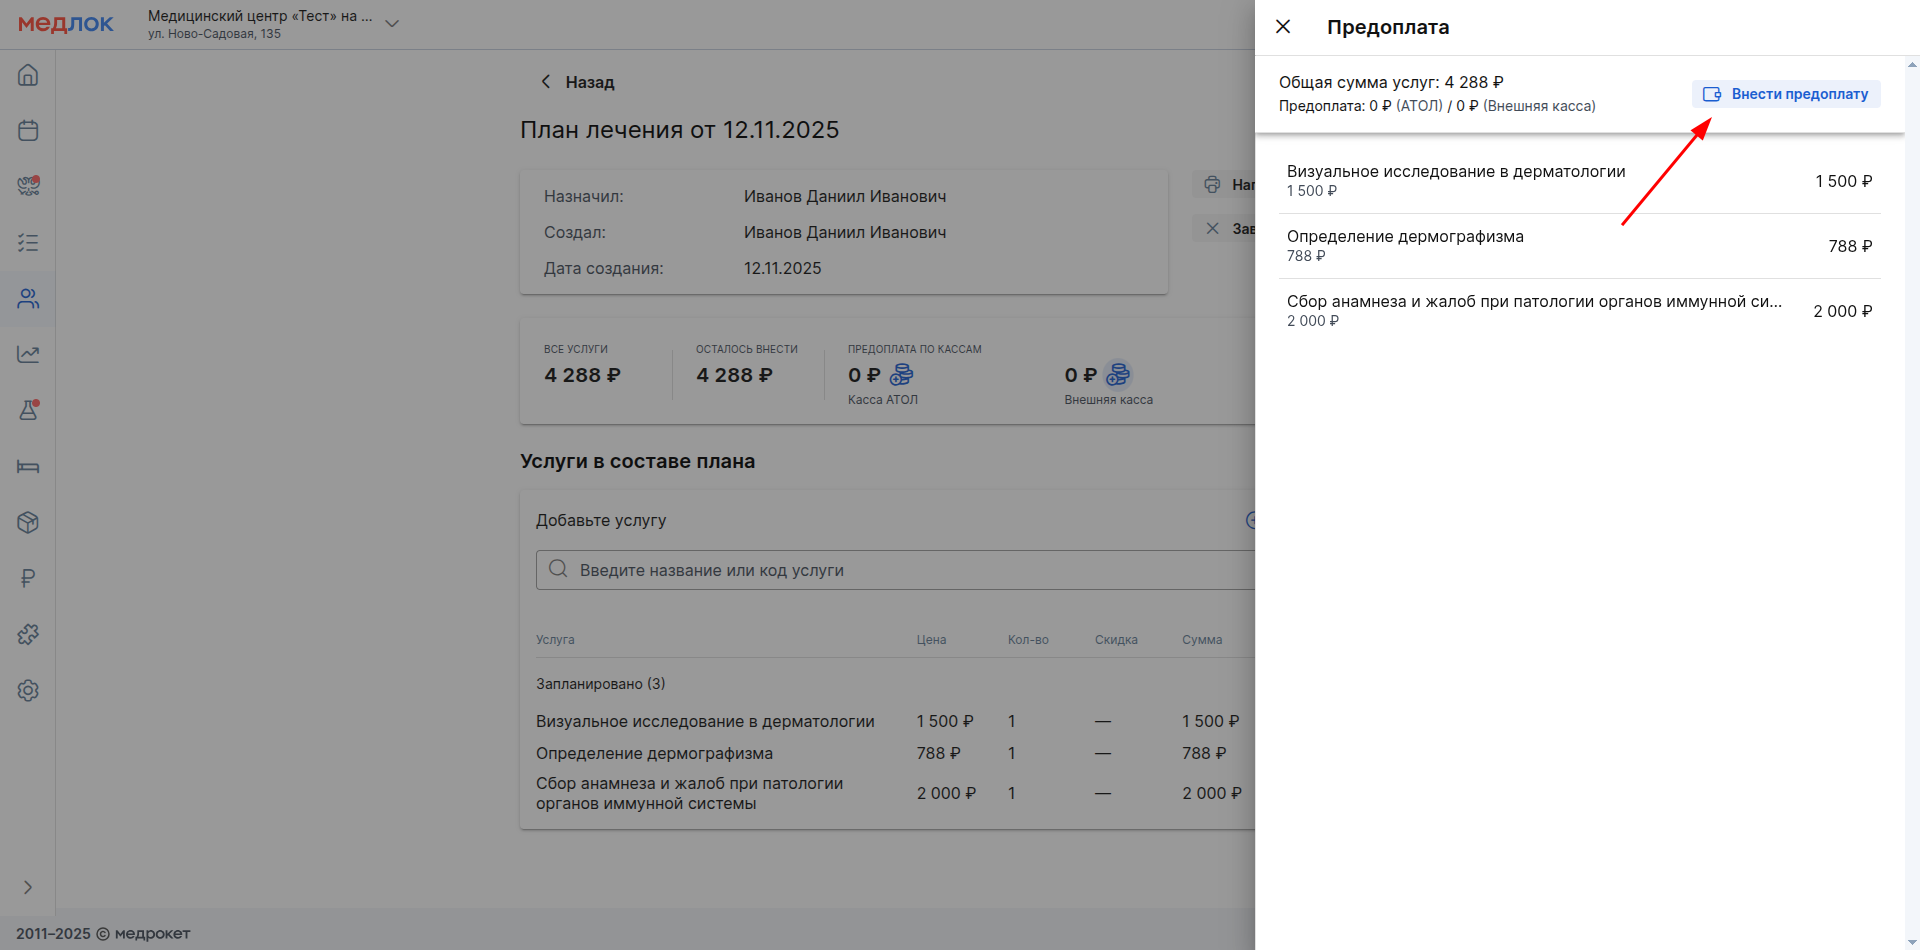Open the ruble finance icon
Viewport: 1920px width, 950px height.
click(28, 578)
